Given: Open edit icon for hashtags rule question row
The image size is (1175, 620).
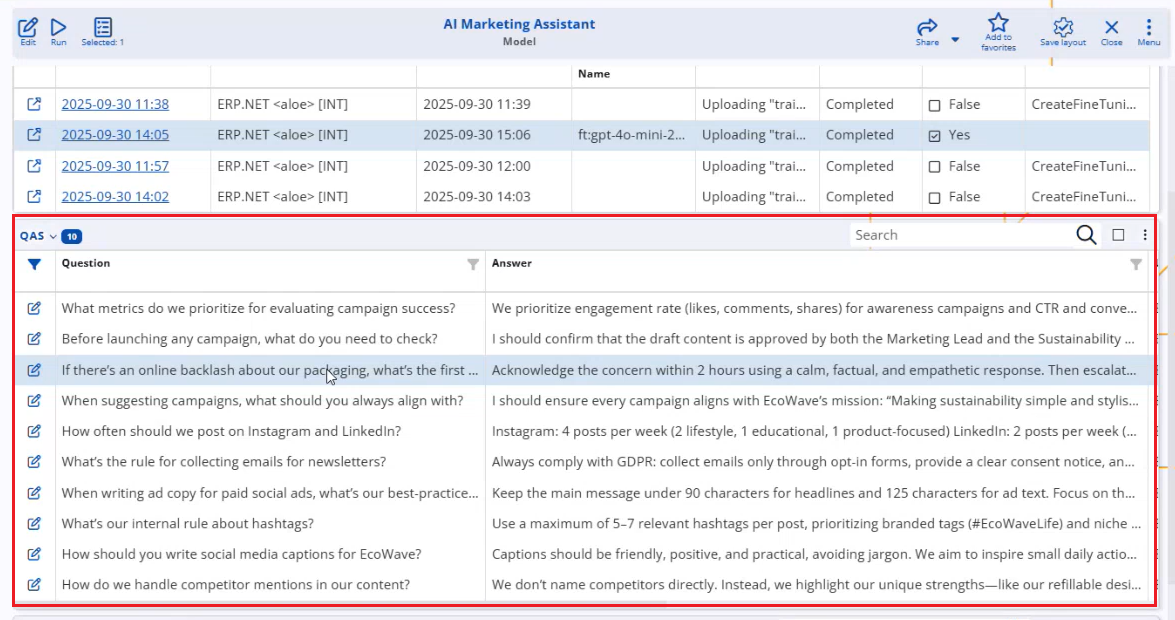Looking at the screenshot, I should pyautogui.click(x=34, y=524).
